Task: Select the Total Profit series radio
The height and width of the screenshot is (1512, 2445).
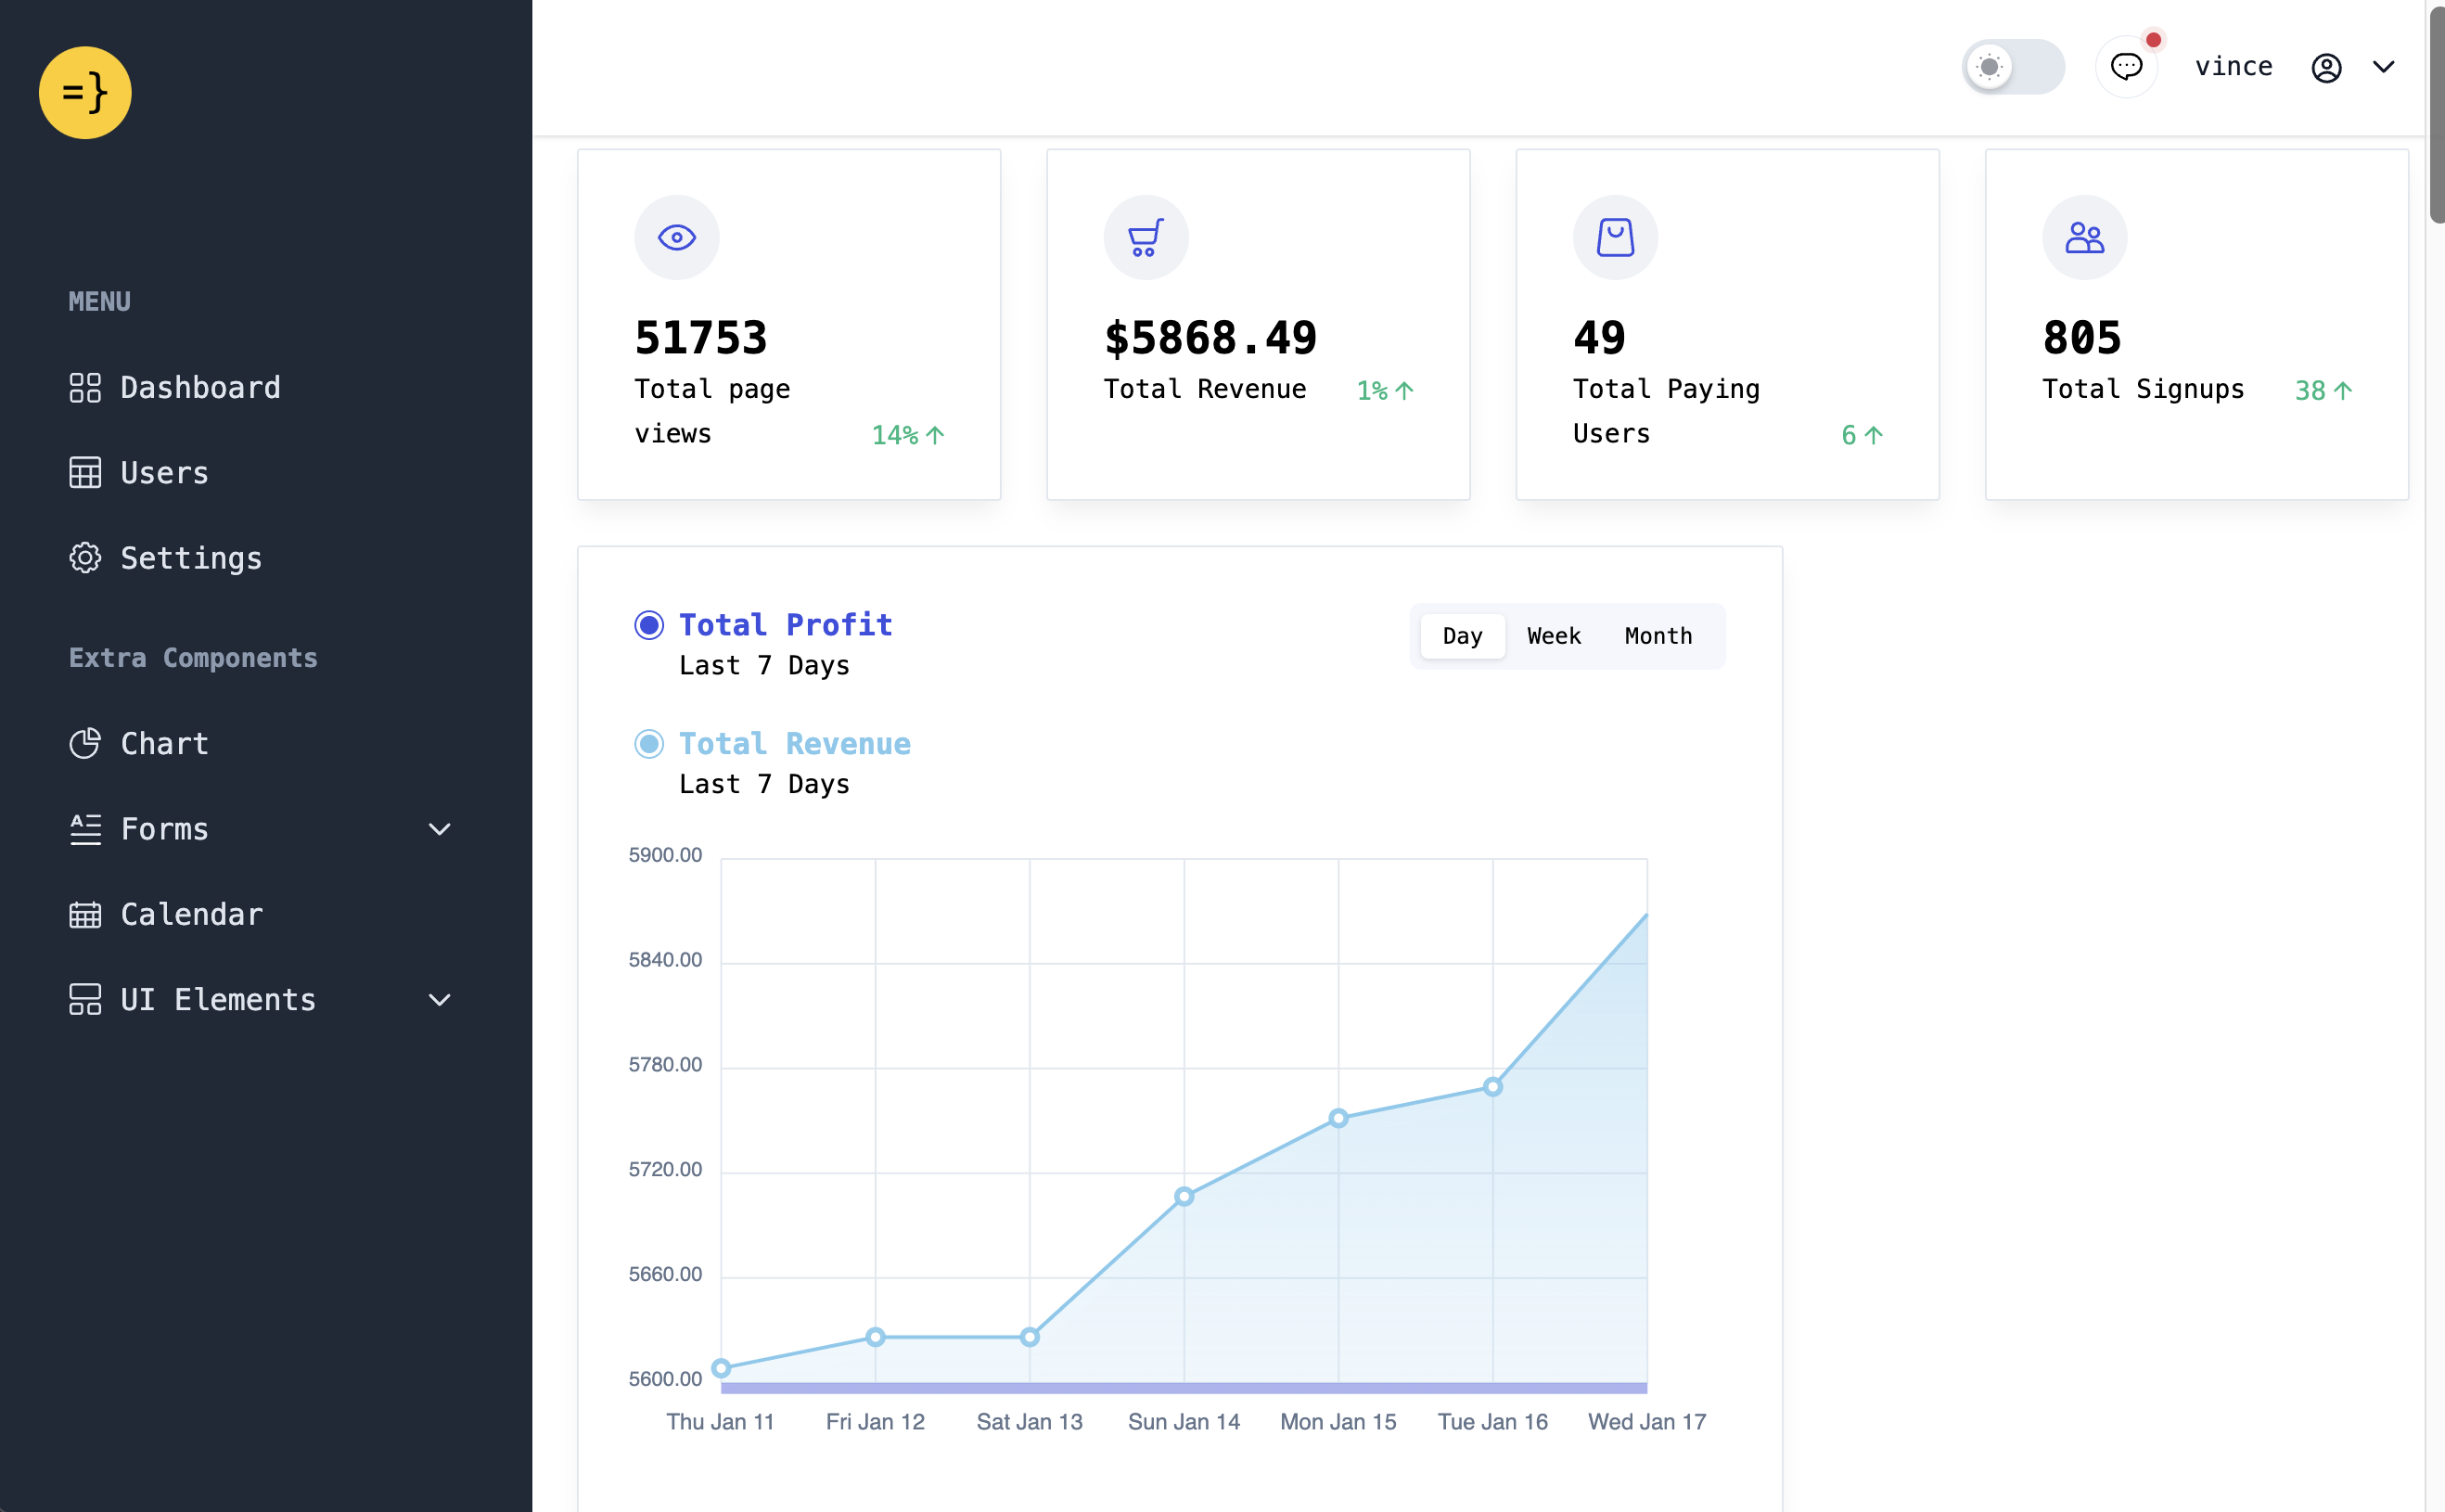Action: pyautogui.click(x=649, y=625)
